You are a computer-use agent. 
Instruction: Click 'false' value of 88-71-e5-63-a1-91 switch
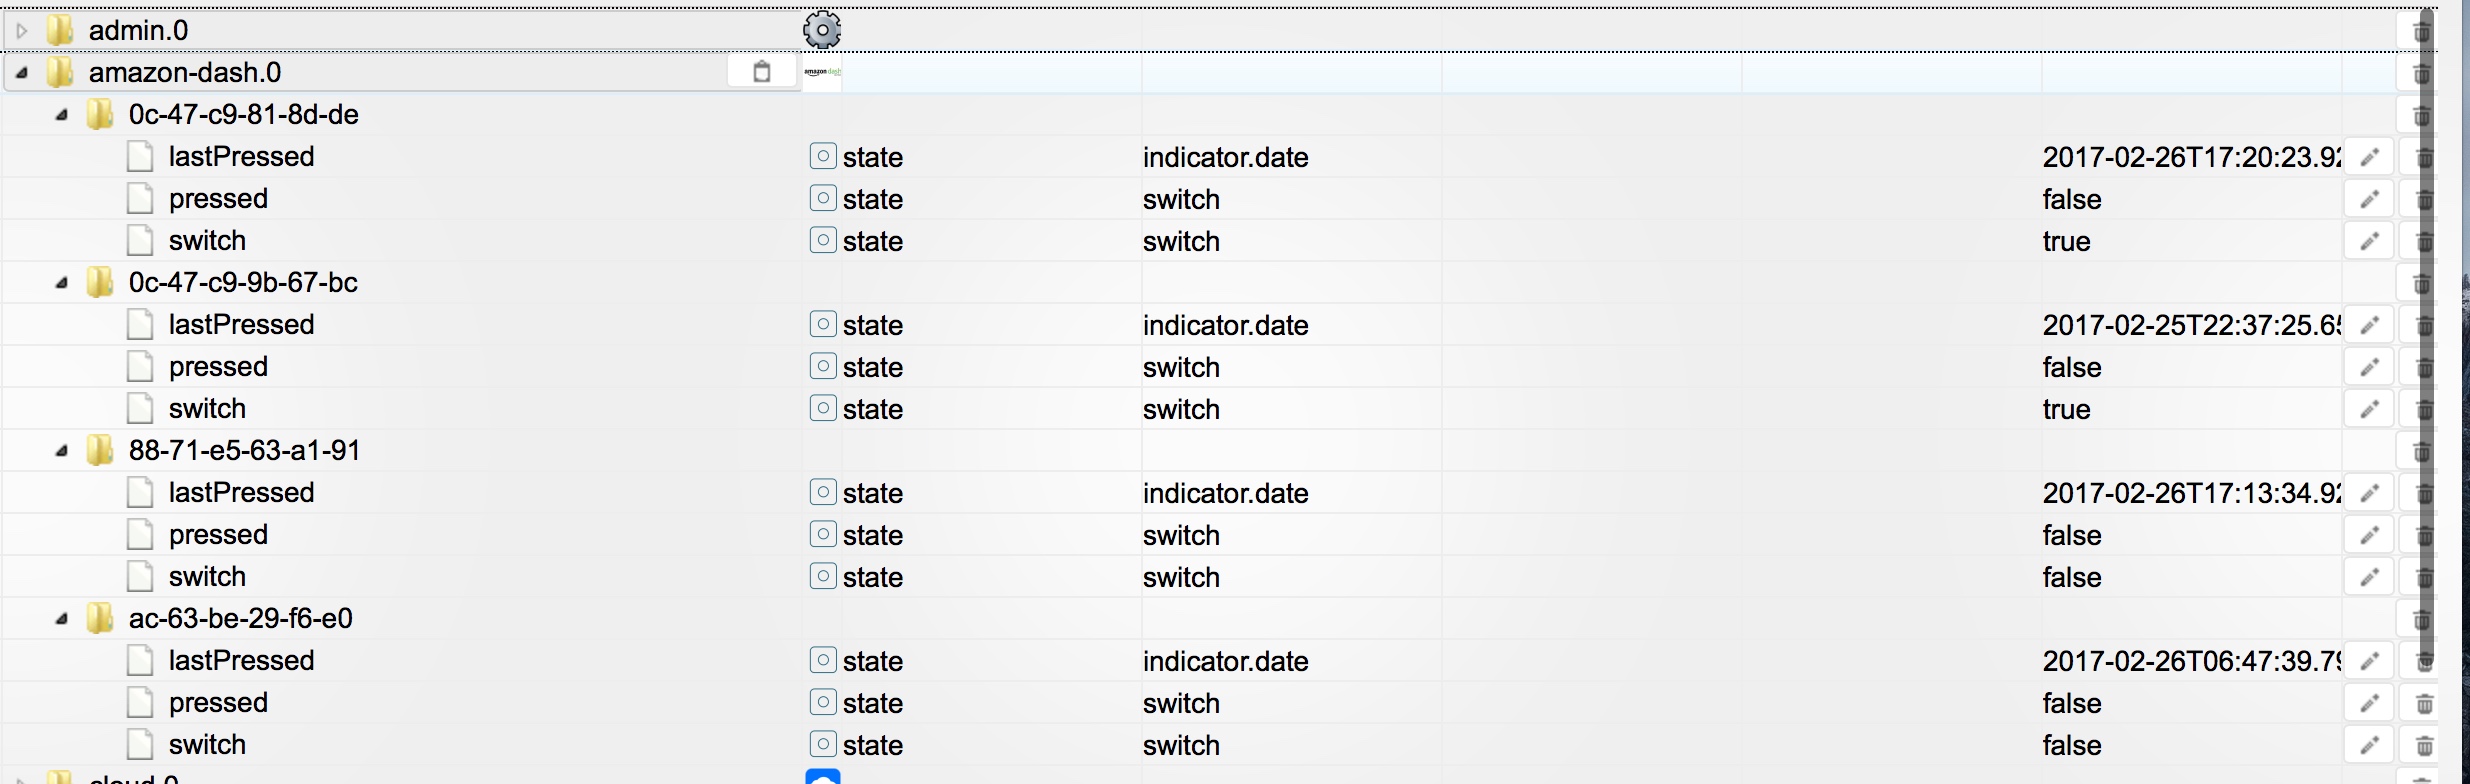point(2072,577)
